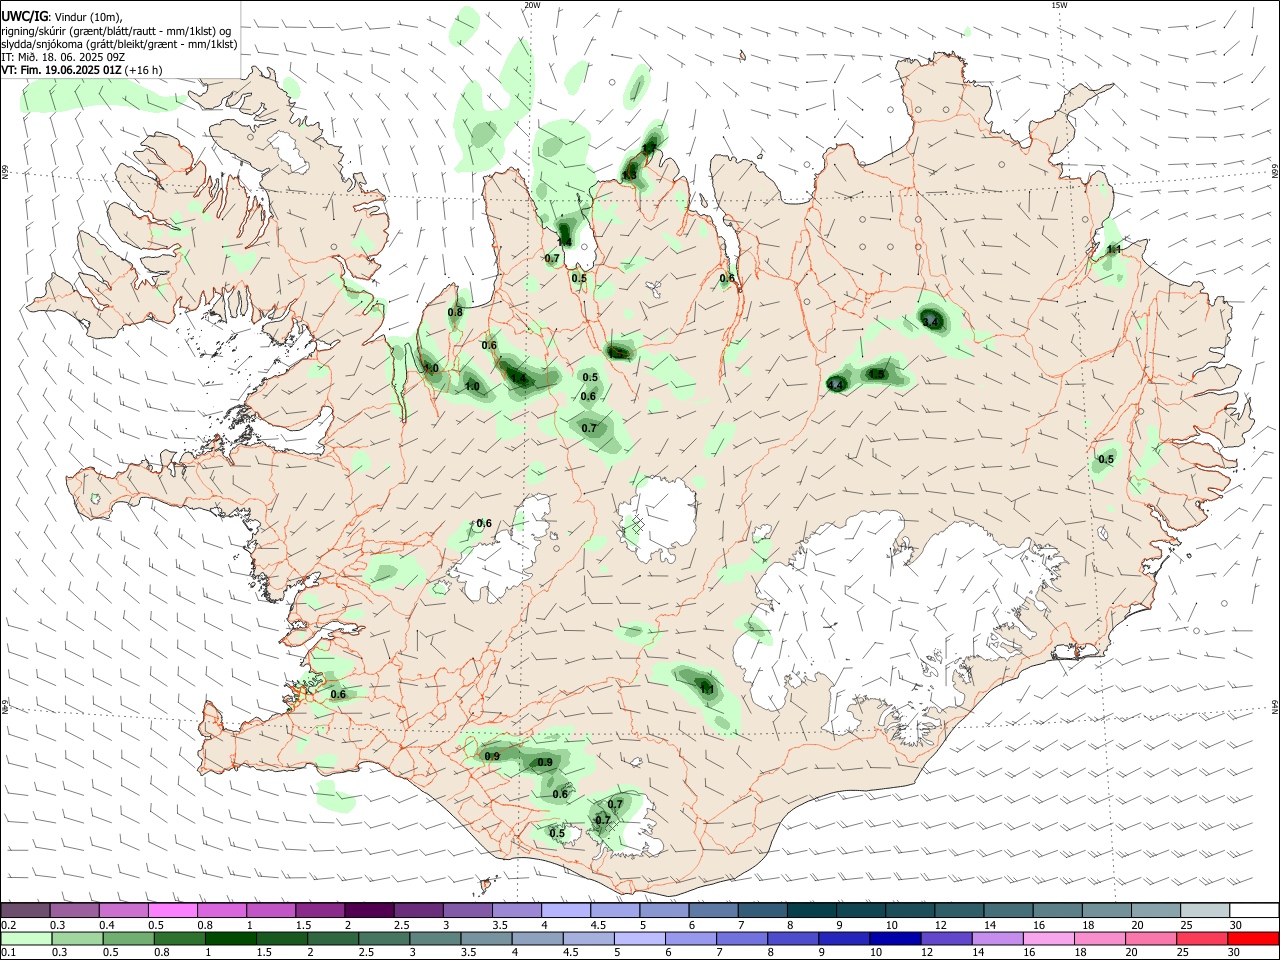The height and width of the screenshot is (960, 1280).
Task: Click the darkest green 1–1.5 rain legend swatch
Action: point(231,939)
